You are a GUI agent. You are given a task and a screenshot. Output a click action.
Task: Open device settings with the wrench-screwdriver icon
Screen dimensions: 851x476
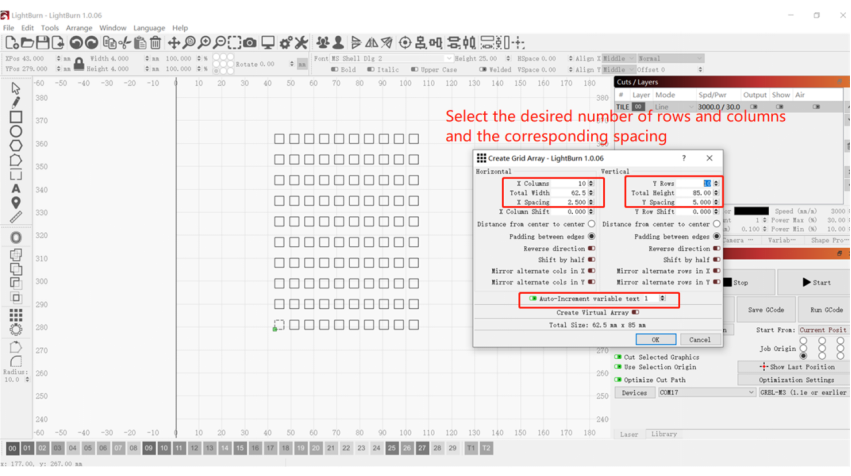point(301,43)
